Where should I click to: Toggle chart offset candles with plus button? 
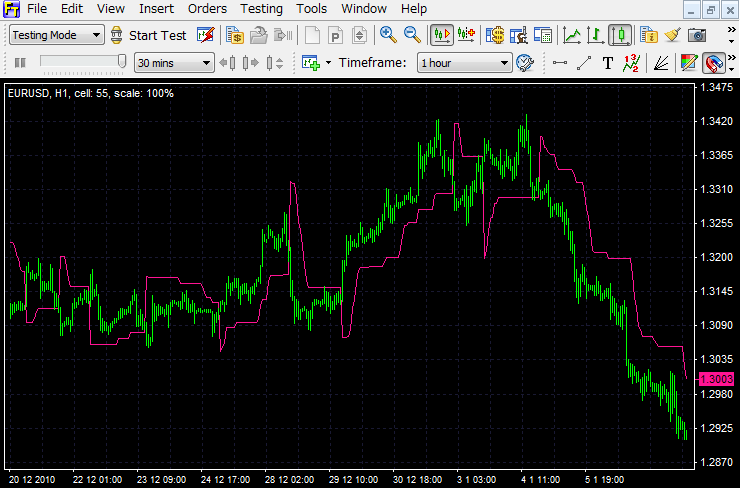(x=466, y=35)
